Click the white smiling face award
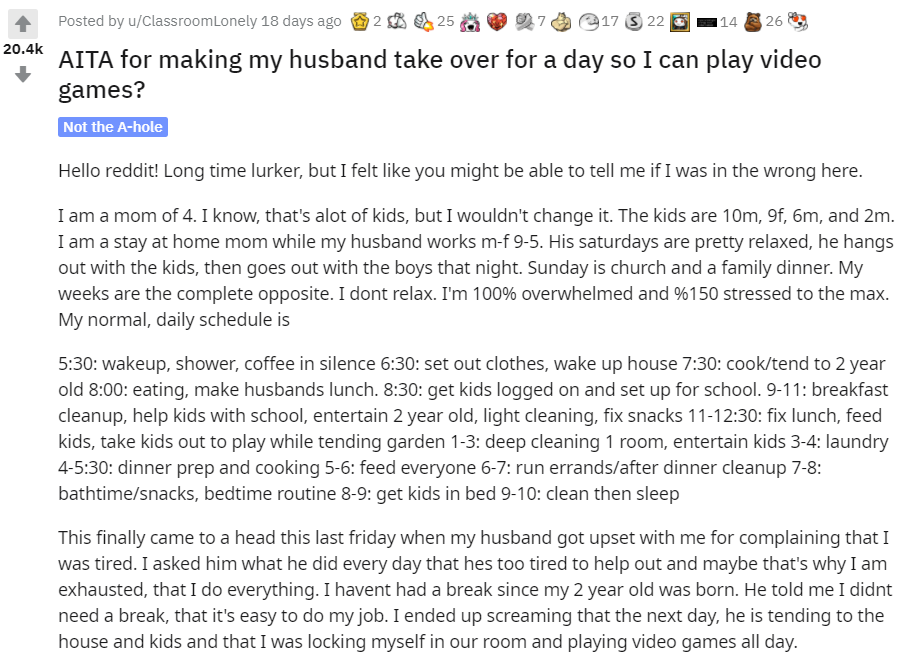This screenshot has height=658, width=916. point(589,22)
